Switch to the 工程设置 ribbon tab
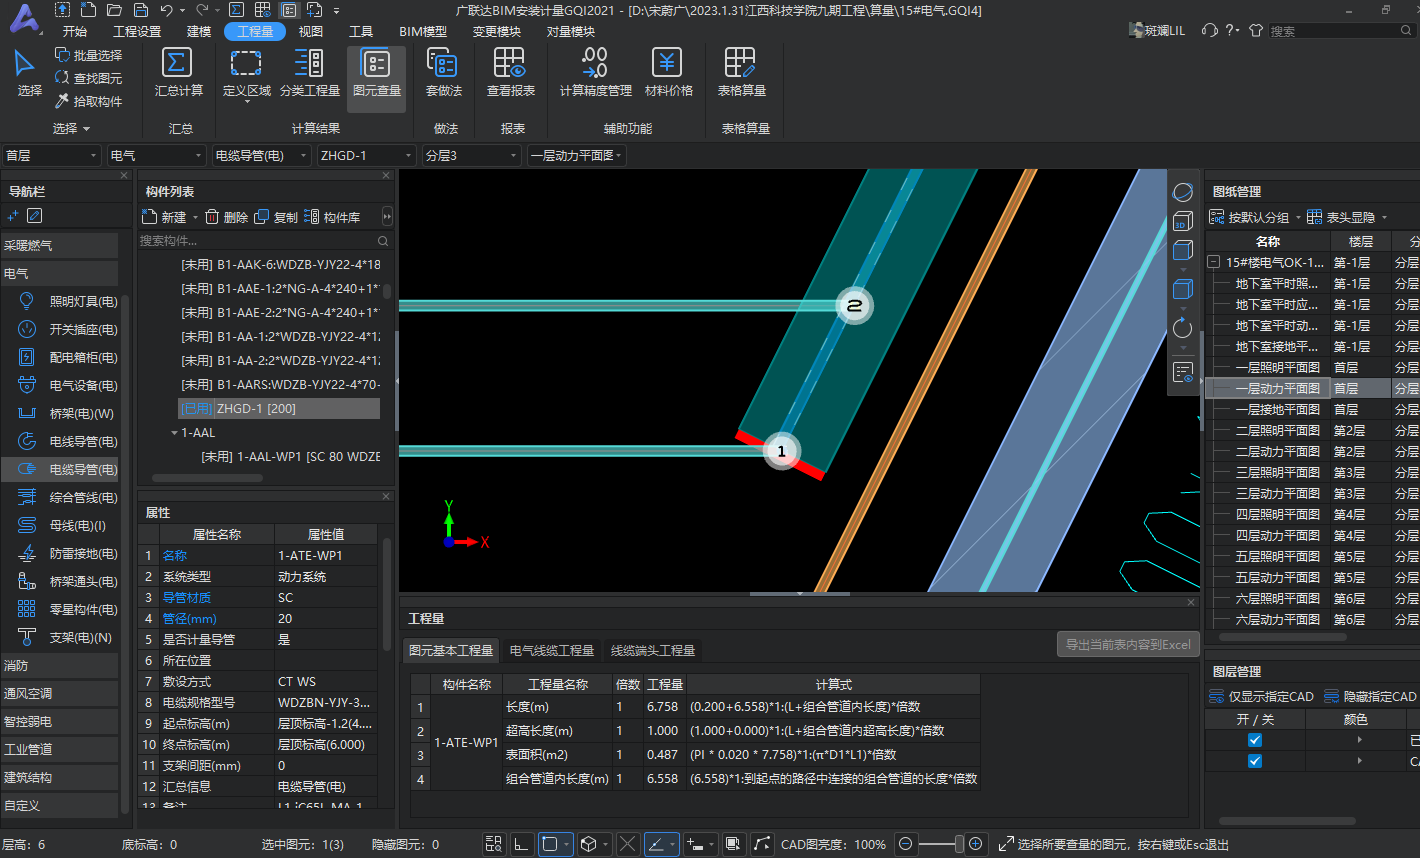Image resolution: width=1420 pixels, height=858 pixels. 137,31
